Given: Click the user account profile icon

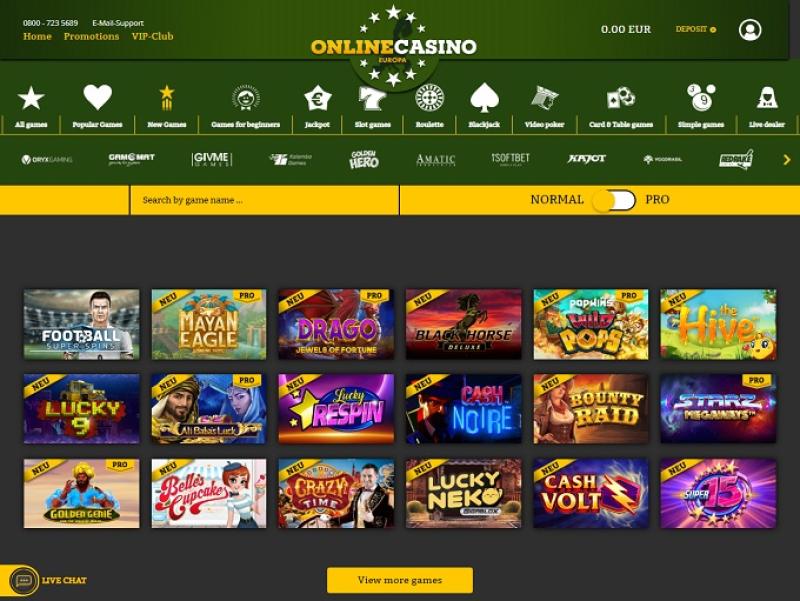Looking at the screenshot, I should point(750,30).
